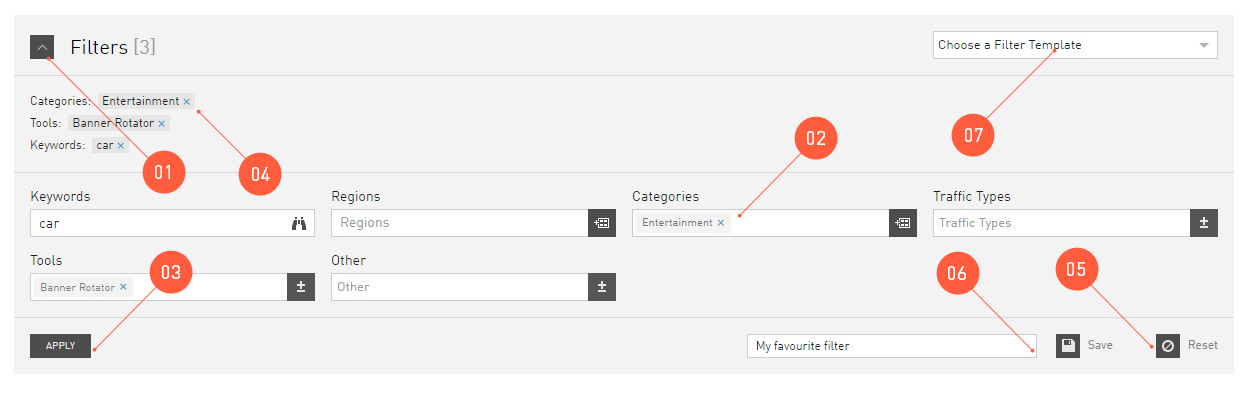Image resolution: width=1254 pixels, height=394 pixels.
Task: Collapse the Filters panel with chevron button
Action: coord(42,47)
